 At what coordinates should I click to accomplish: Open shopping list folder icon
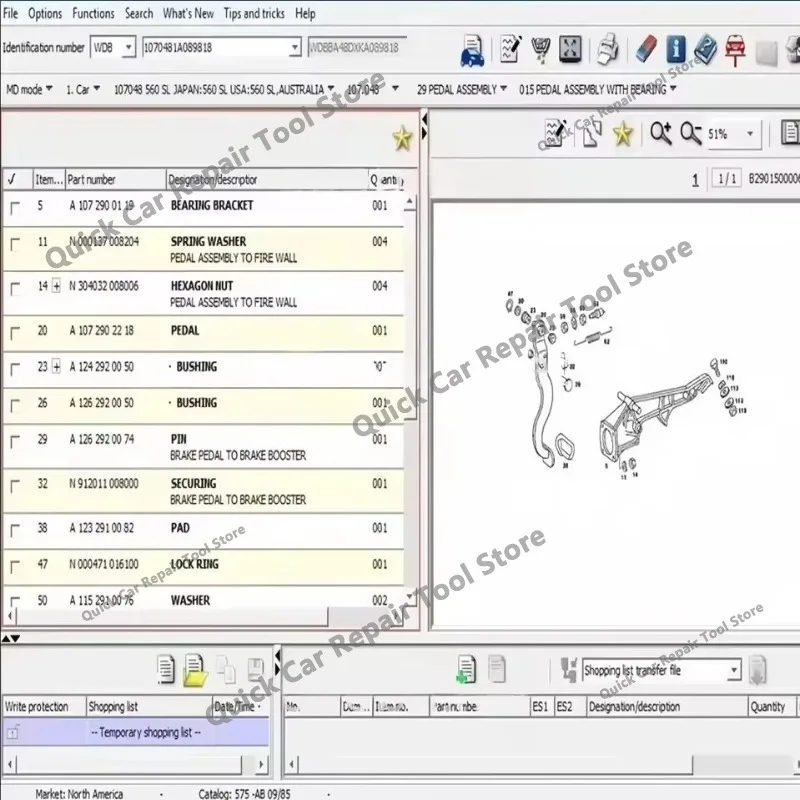pyautogui.click(x=195, y=670)
